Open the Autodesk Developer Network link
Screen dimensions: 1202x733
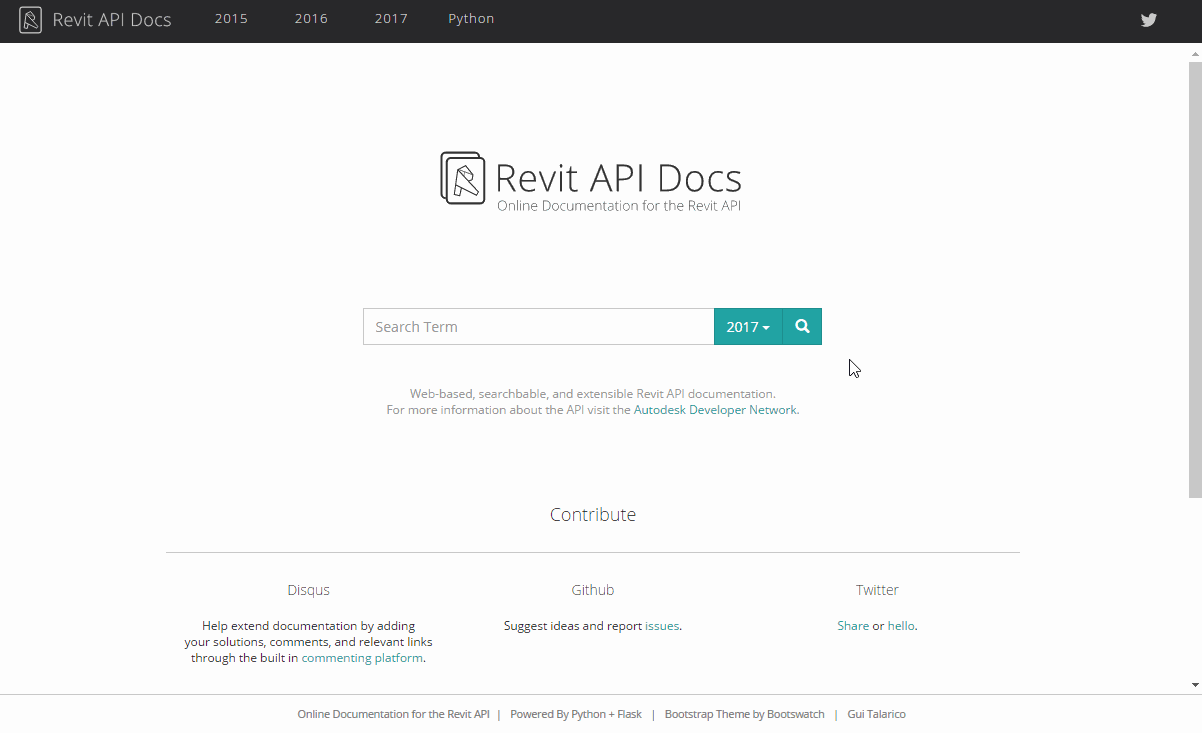714,409
